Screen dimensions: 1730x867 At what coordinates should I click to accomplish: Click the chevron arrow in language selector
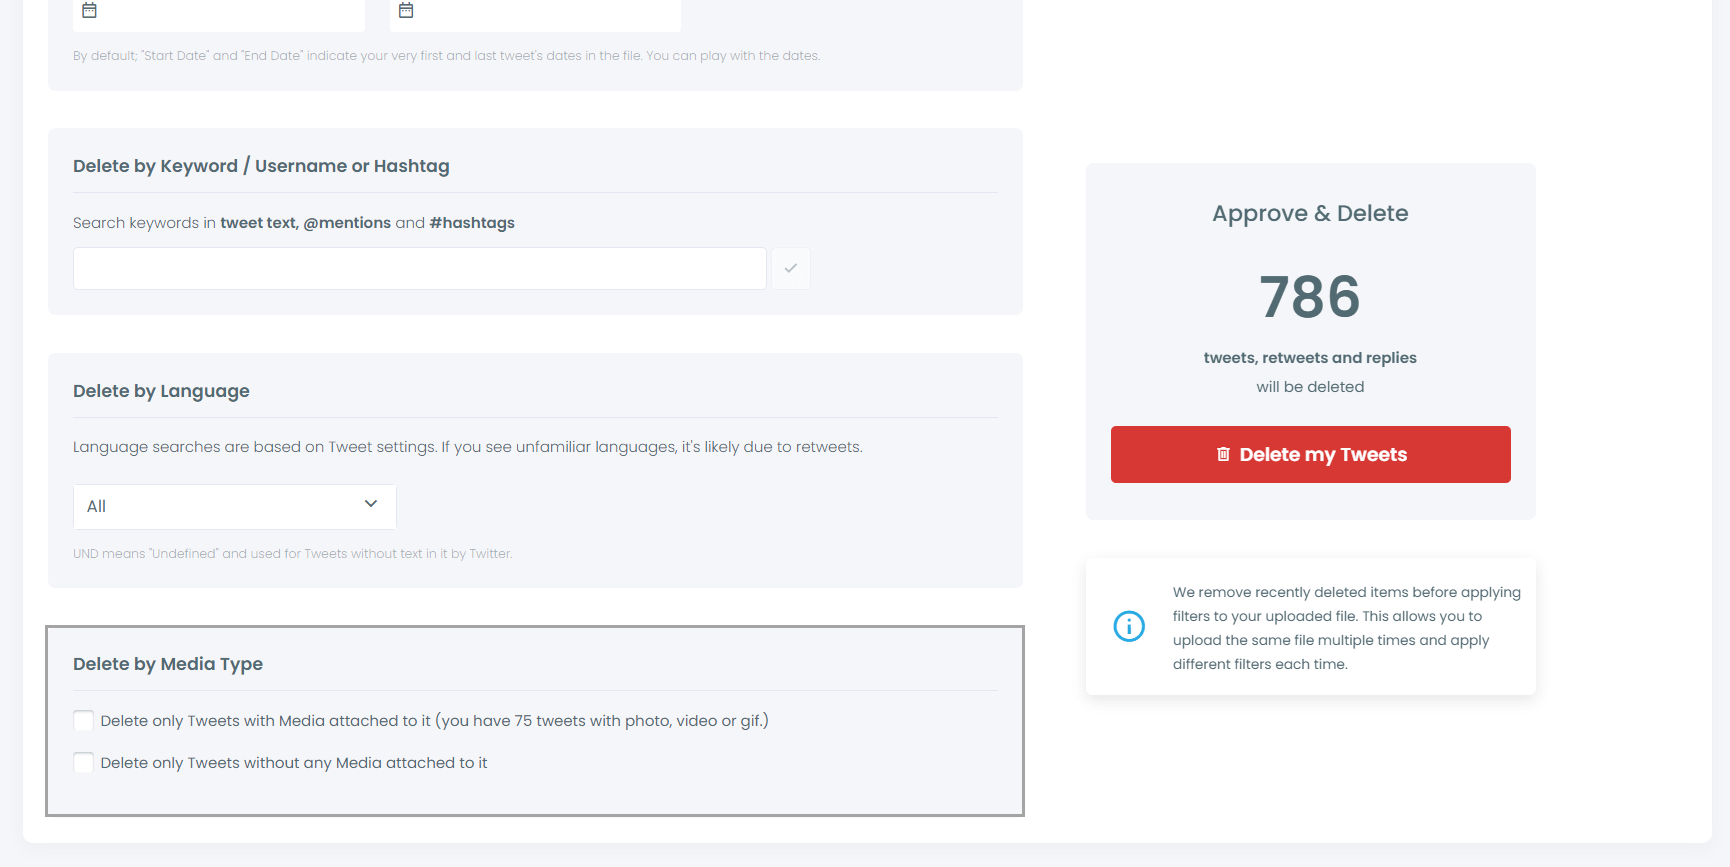pyautogui.click(x=371, y=504)
